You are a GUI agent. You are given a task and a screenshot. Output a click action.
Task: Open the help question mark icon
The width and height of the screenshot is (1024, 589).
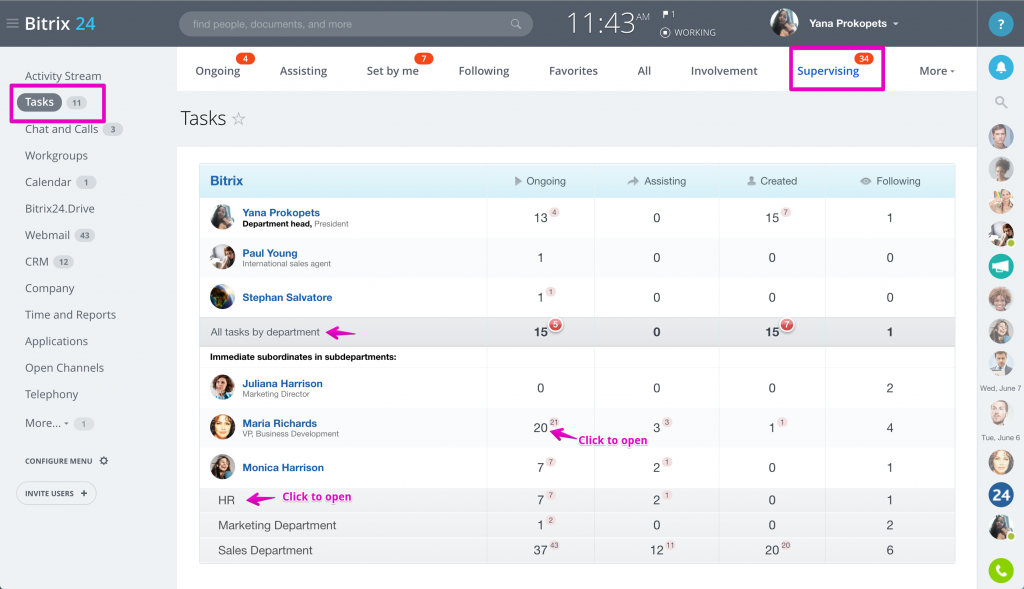[x=1000, y=24]
